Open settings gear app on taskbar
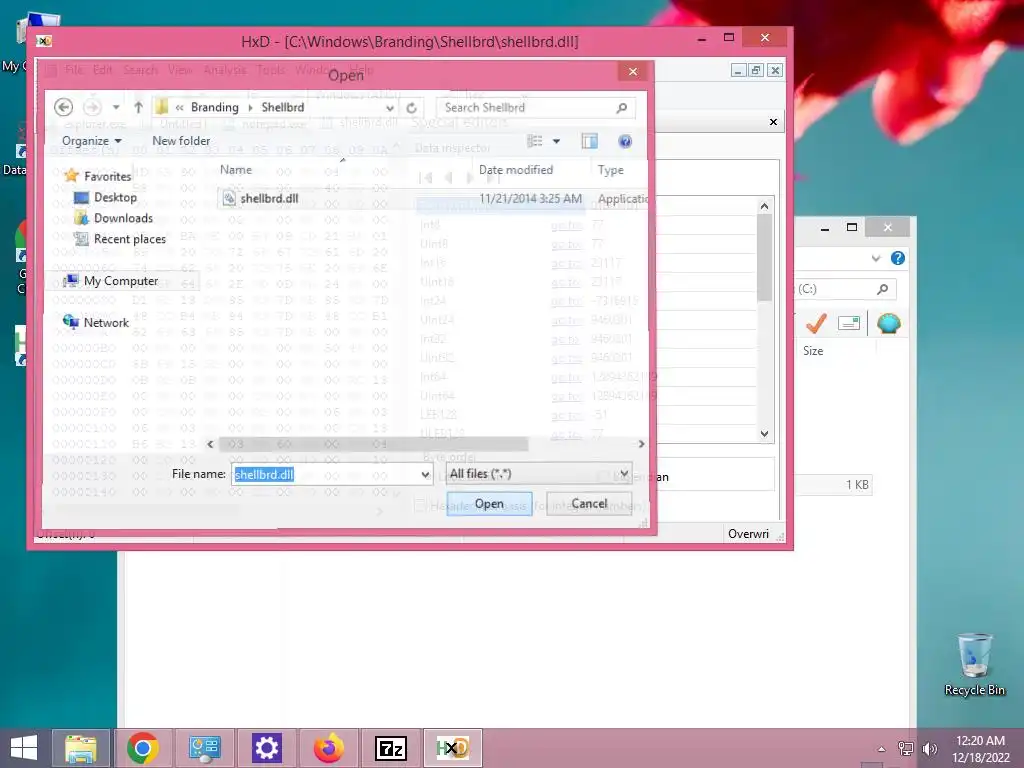This screenshot has width=1024, height=768. (267, 748)
